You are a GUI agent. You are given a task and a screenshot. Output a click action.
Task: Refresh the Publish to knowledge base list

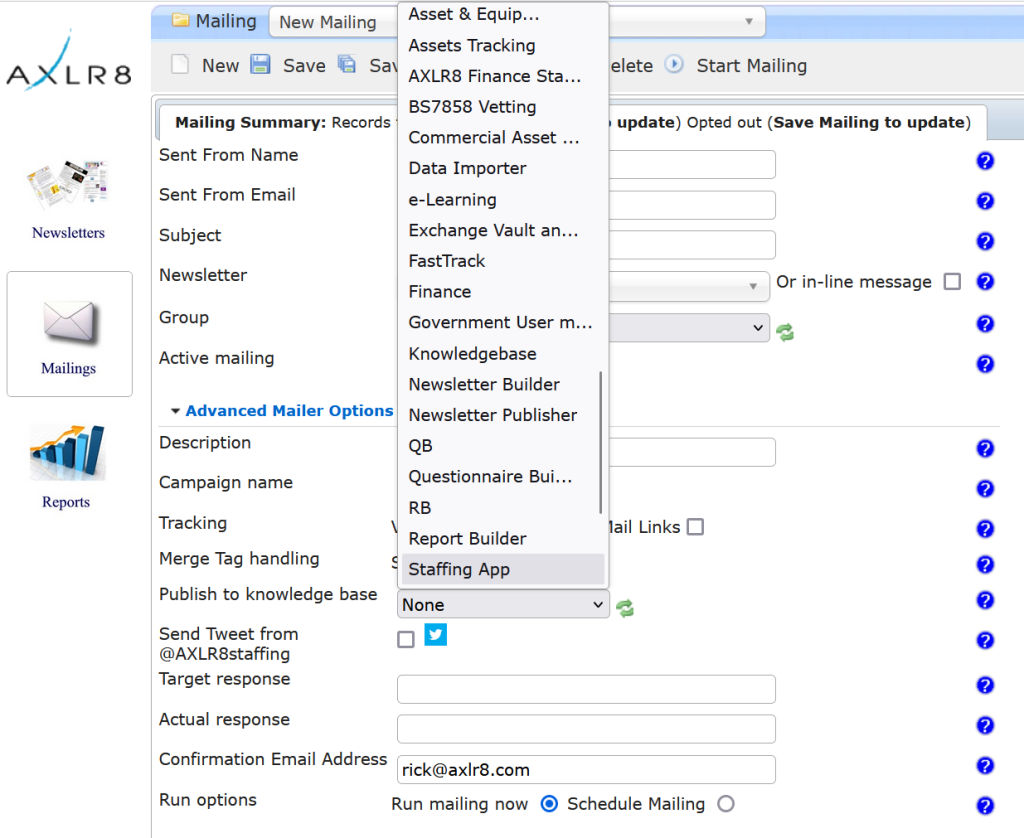[x=625, y=608]
